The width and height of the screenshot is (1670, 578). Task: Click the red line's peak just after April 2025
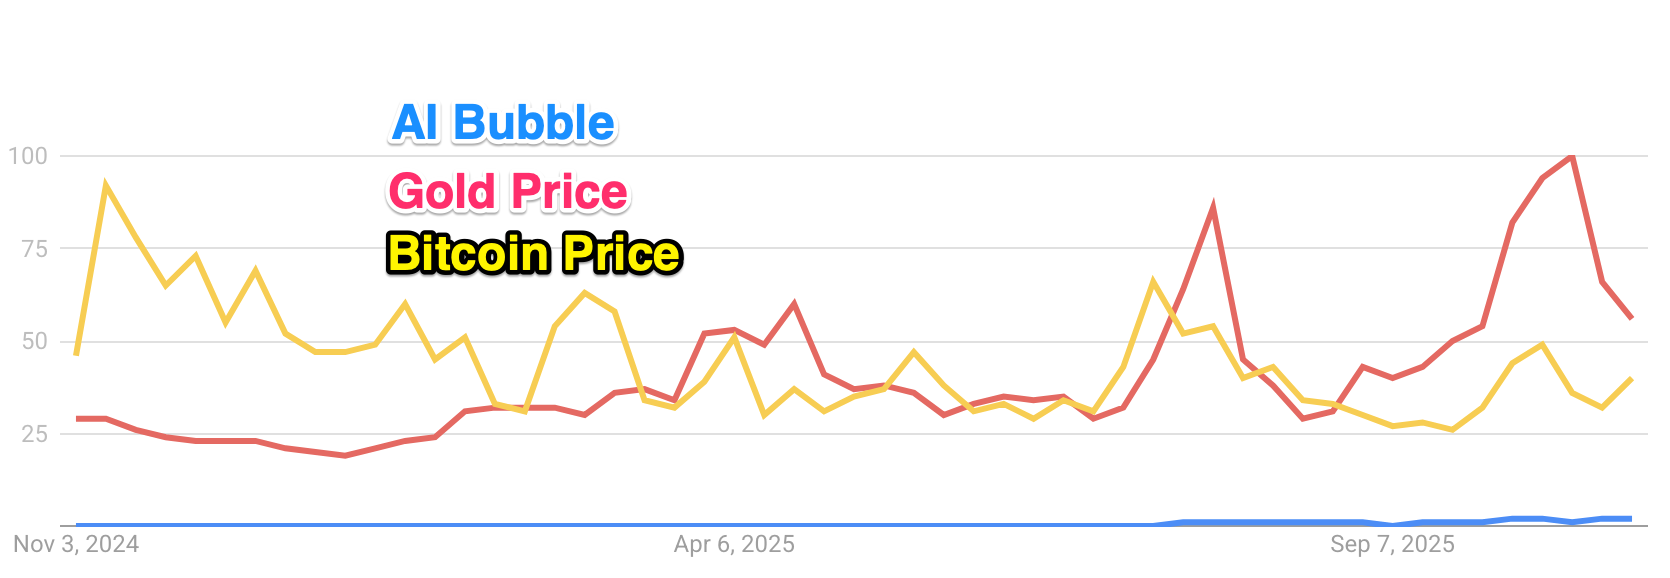(794, 303)
